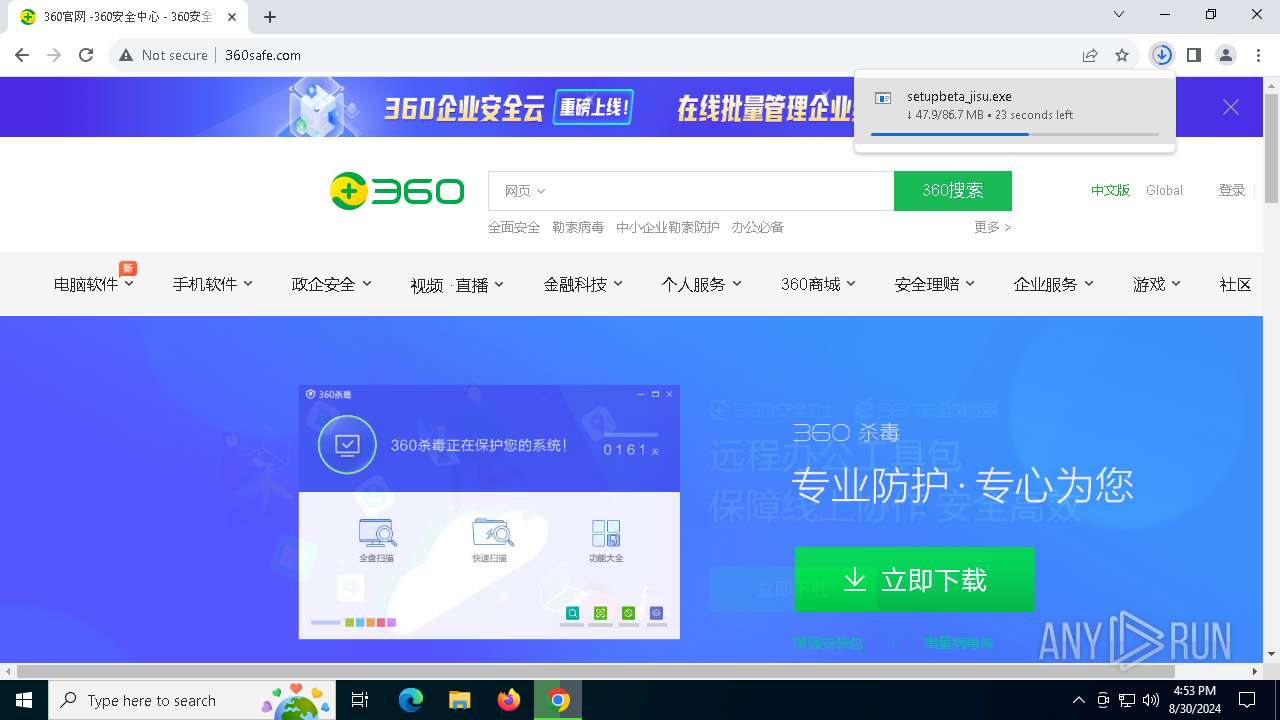
Task: Click the setupbeta_jisu.exe file icon
Action: coord(883,98)
